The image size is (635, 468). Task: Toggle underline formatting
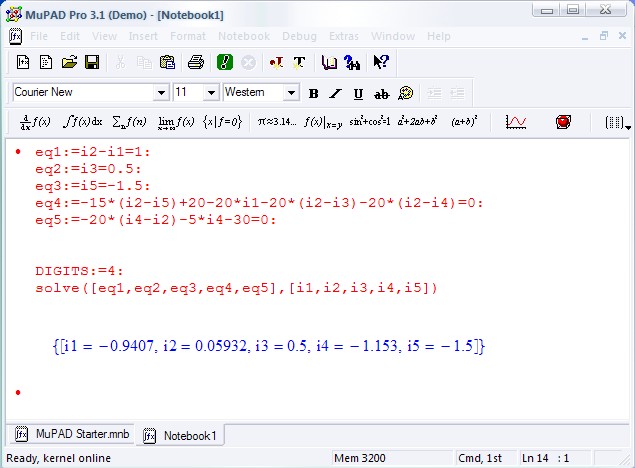357,93
